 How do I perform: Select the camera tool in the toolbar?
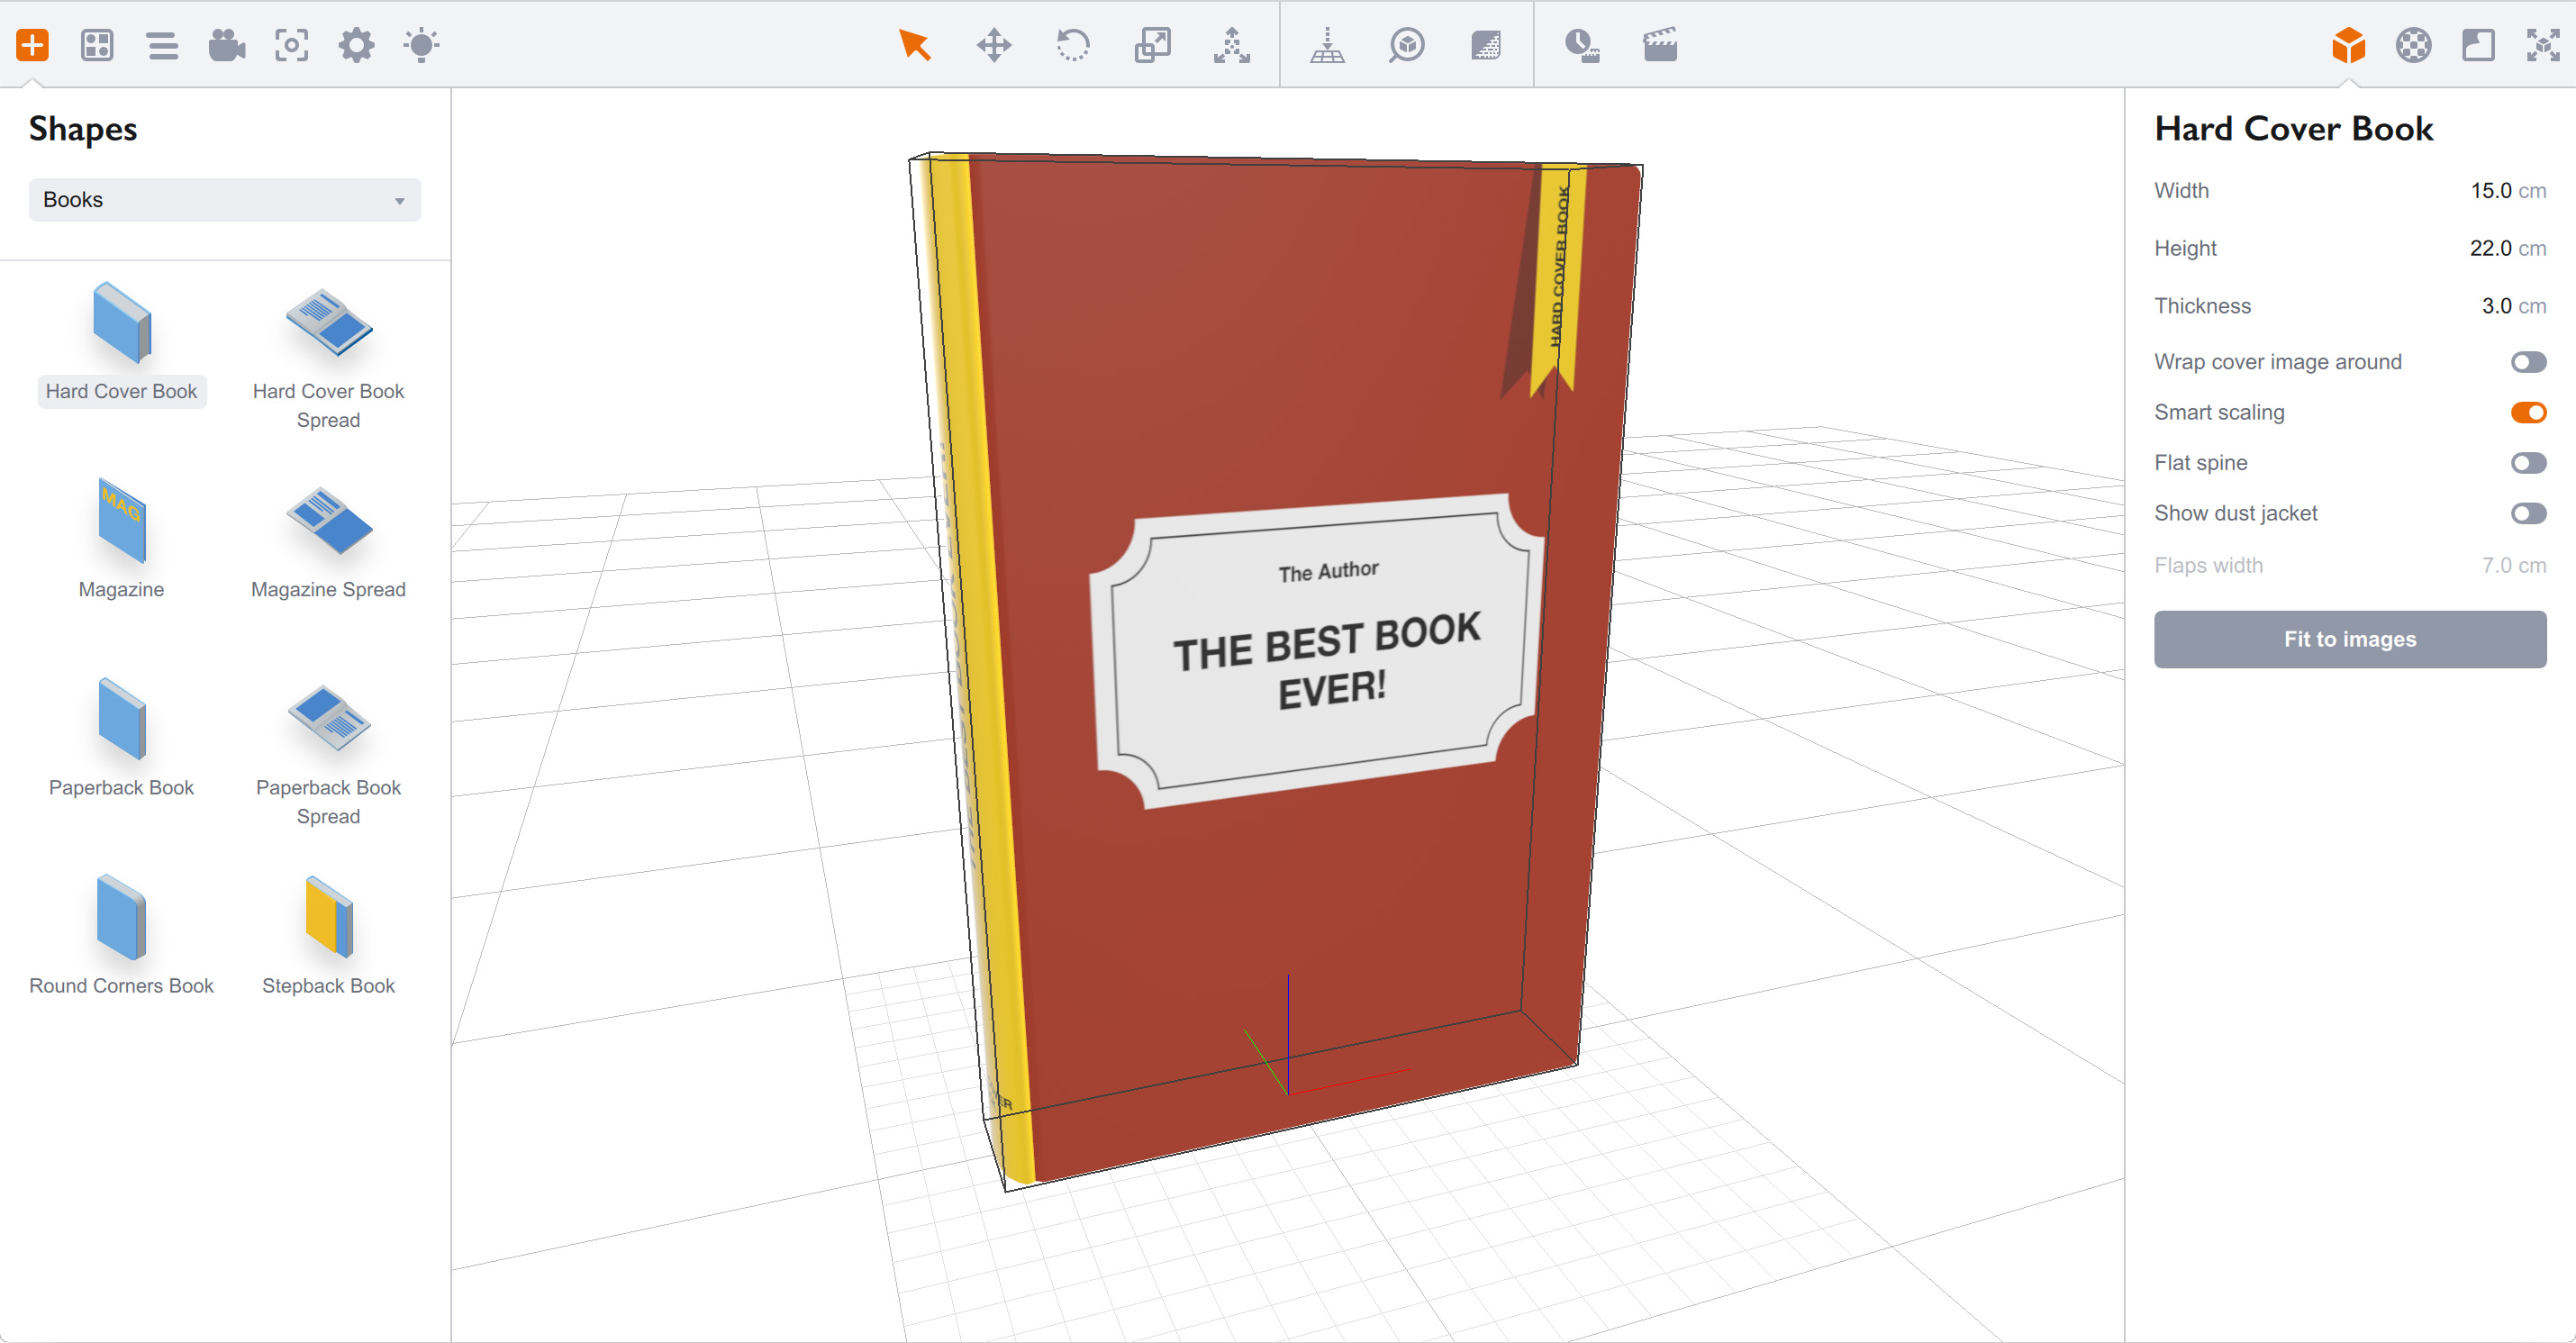[x=226, y=44]
